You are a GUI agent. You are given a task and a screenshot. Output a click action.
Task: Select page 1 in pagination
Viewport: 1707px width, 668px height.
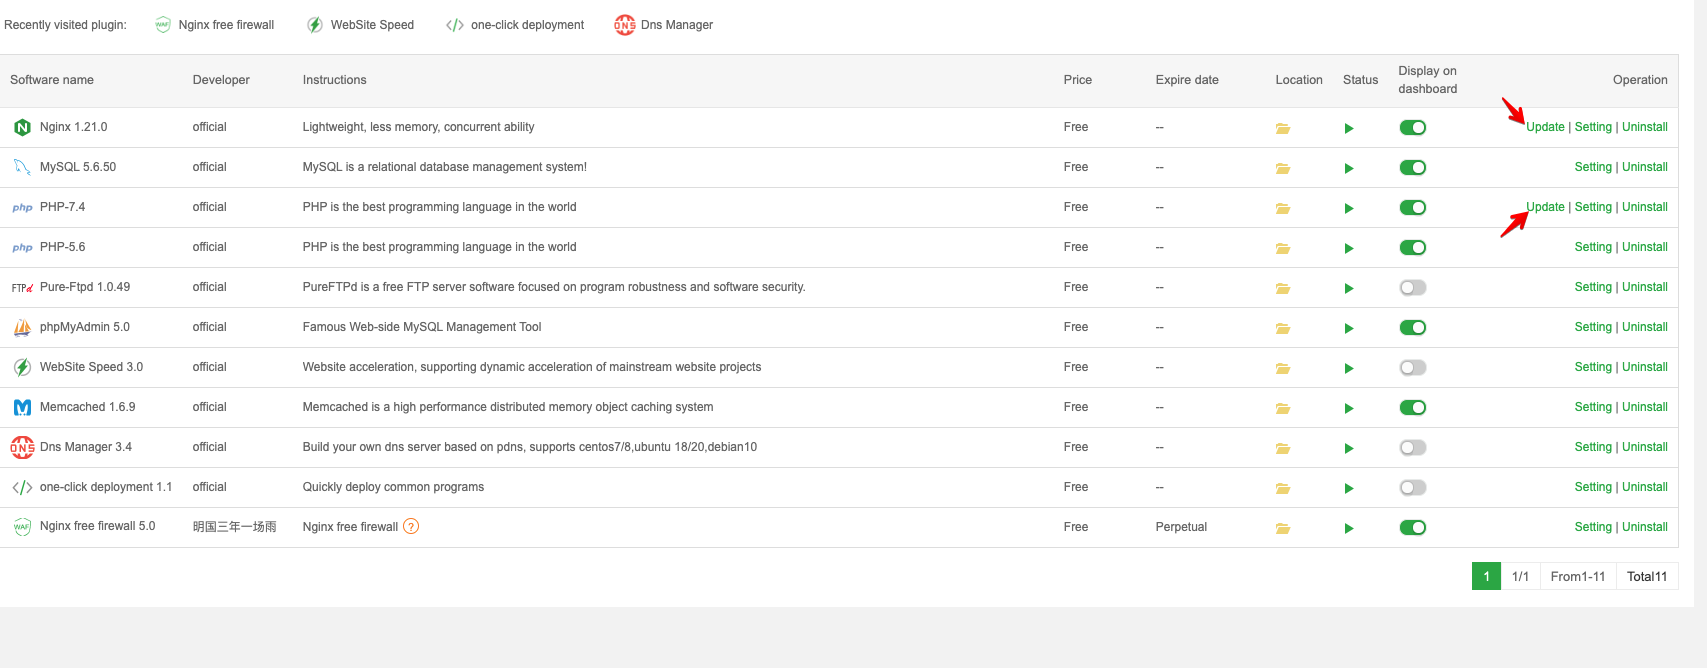[1486, 576]
